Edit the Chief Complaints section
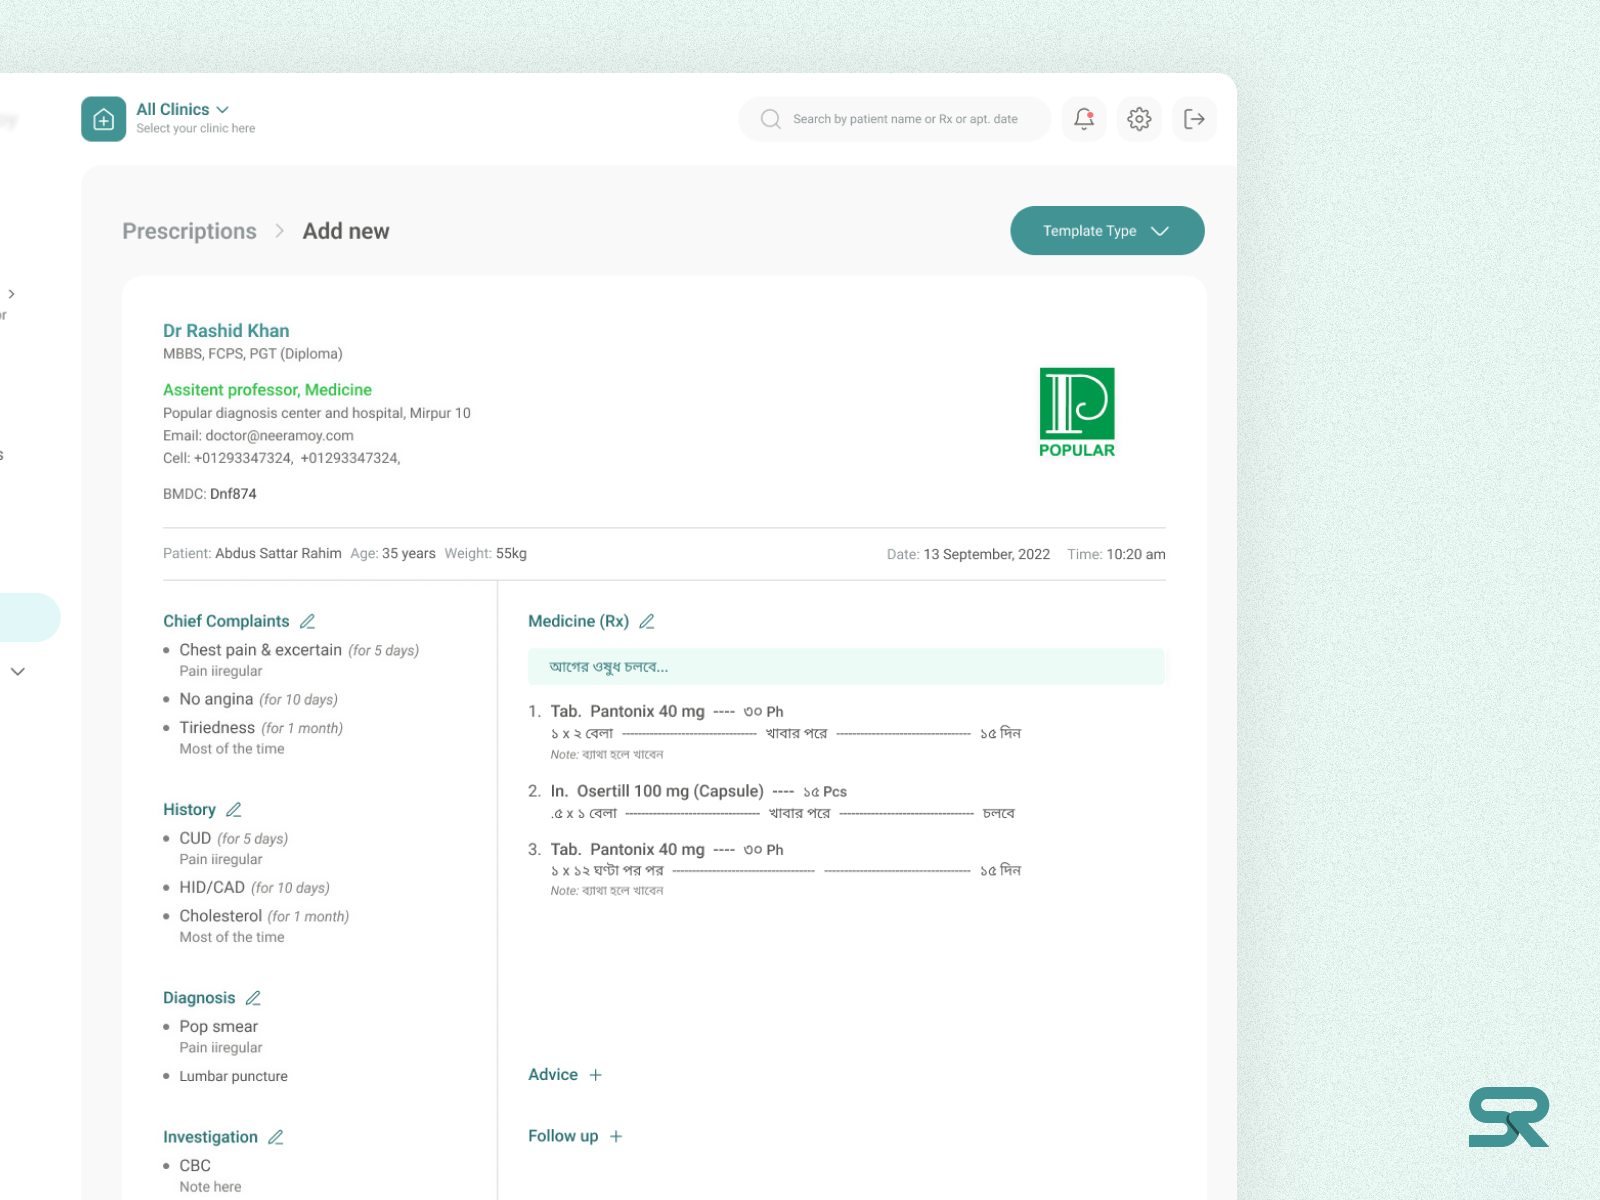 308,621
